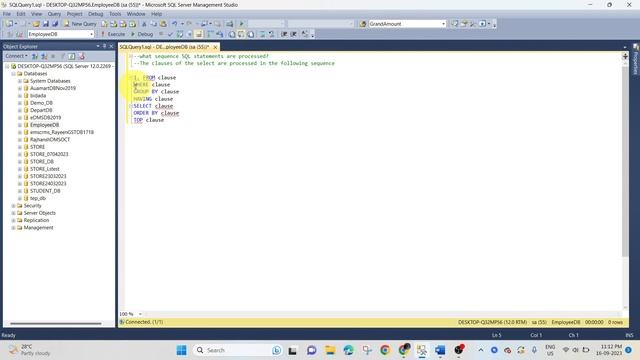Open the Window menu
Screen dimensions: 640x360
[136, 14]
